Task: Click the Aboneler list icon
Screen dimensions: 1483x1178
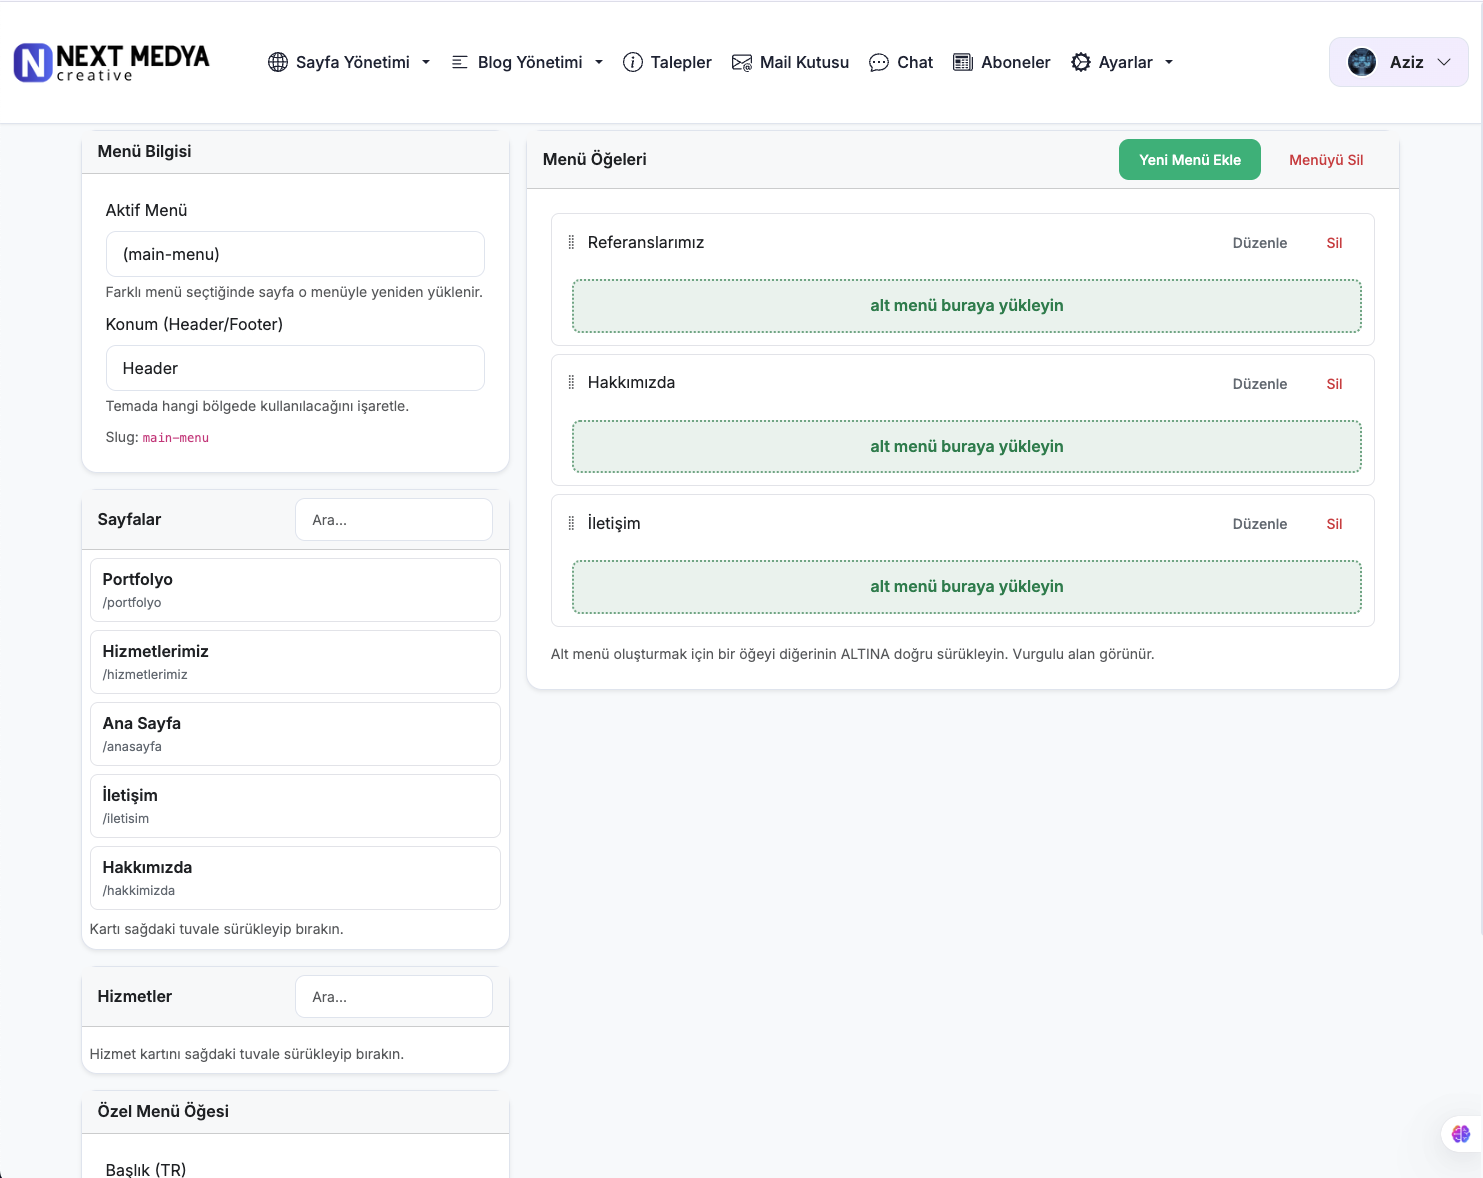Action: (x=963, y=62)
